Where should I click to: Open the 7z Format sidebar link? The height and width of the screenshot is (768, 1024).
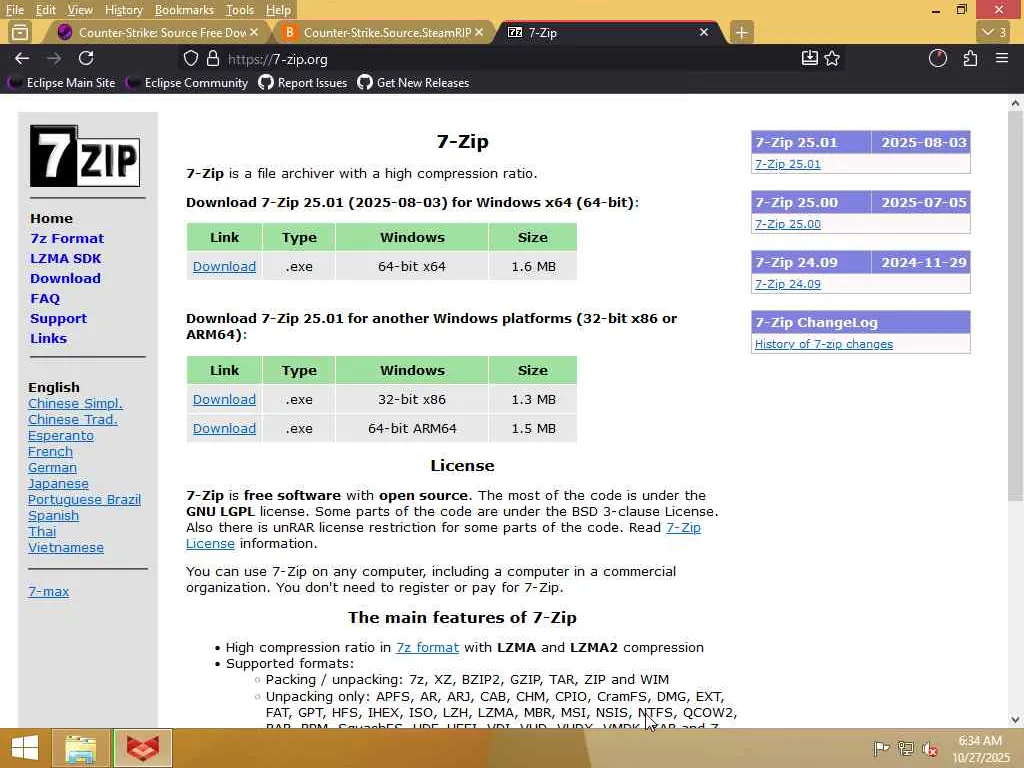(67, 238)
